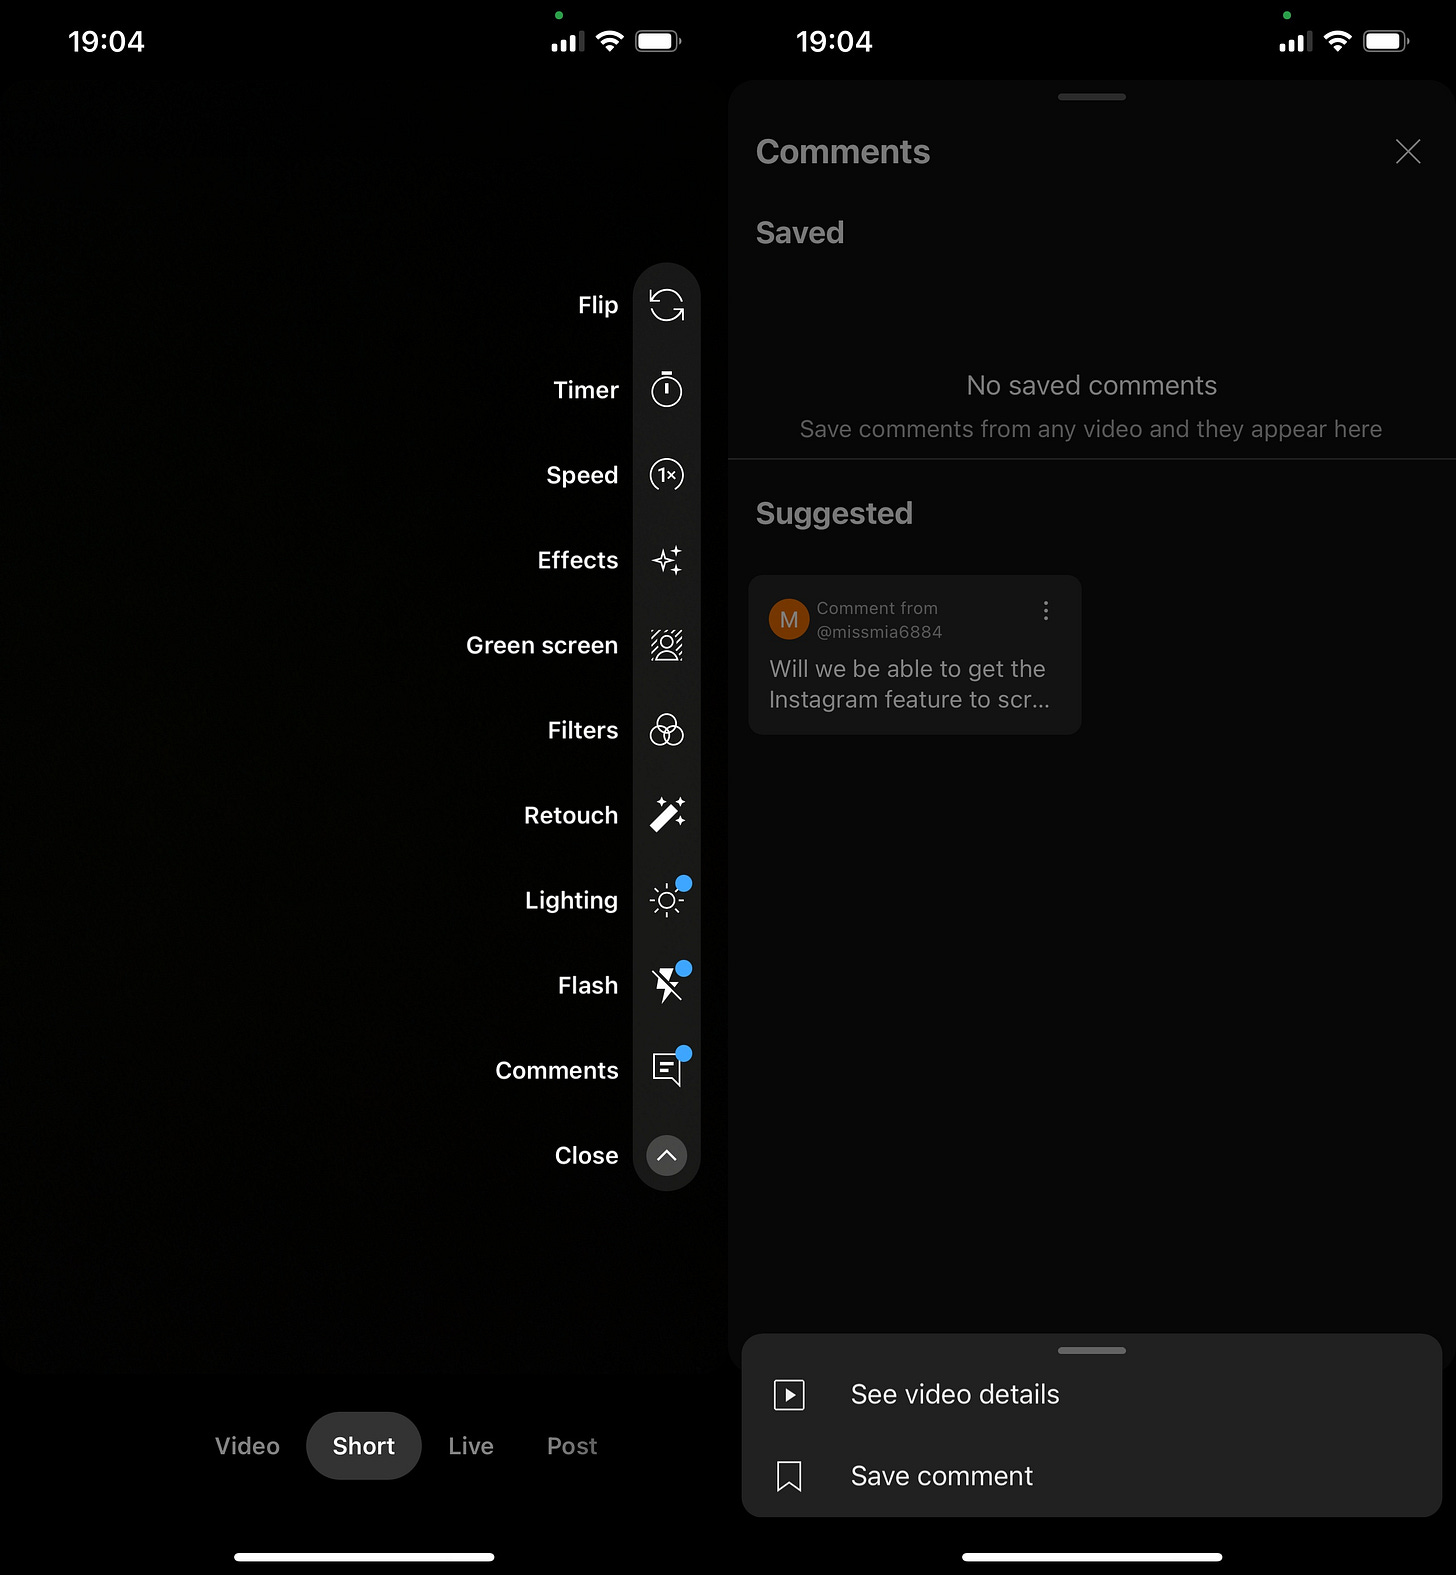
Task: Select the Short tab
Action: (x=364, y=1446)
